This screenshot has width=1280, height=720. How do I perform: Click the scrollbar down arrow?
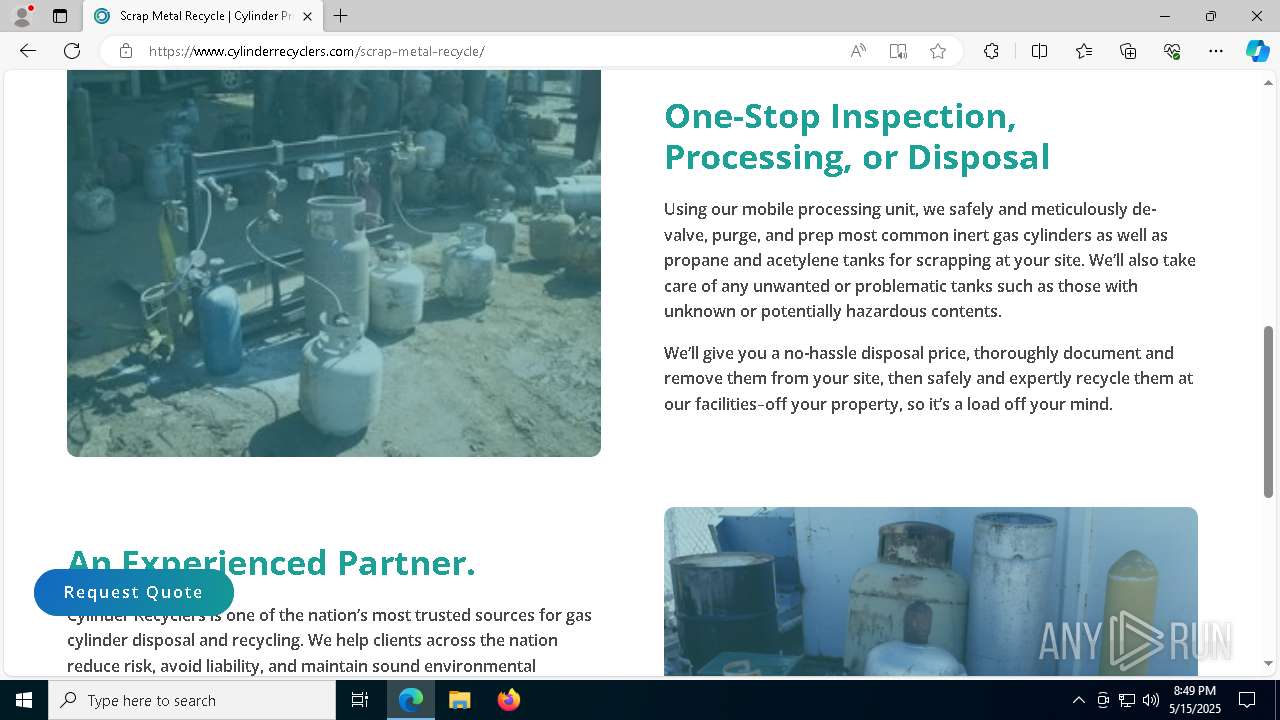coord(1268,663)
